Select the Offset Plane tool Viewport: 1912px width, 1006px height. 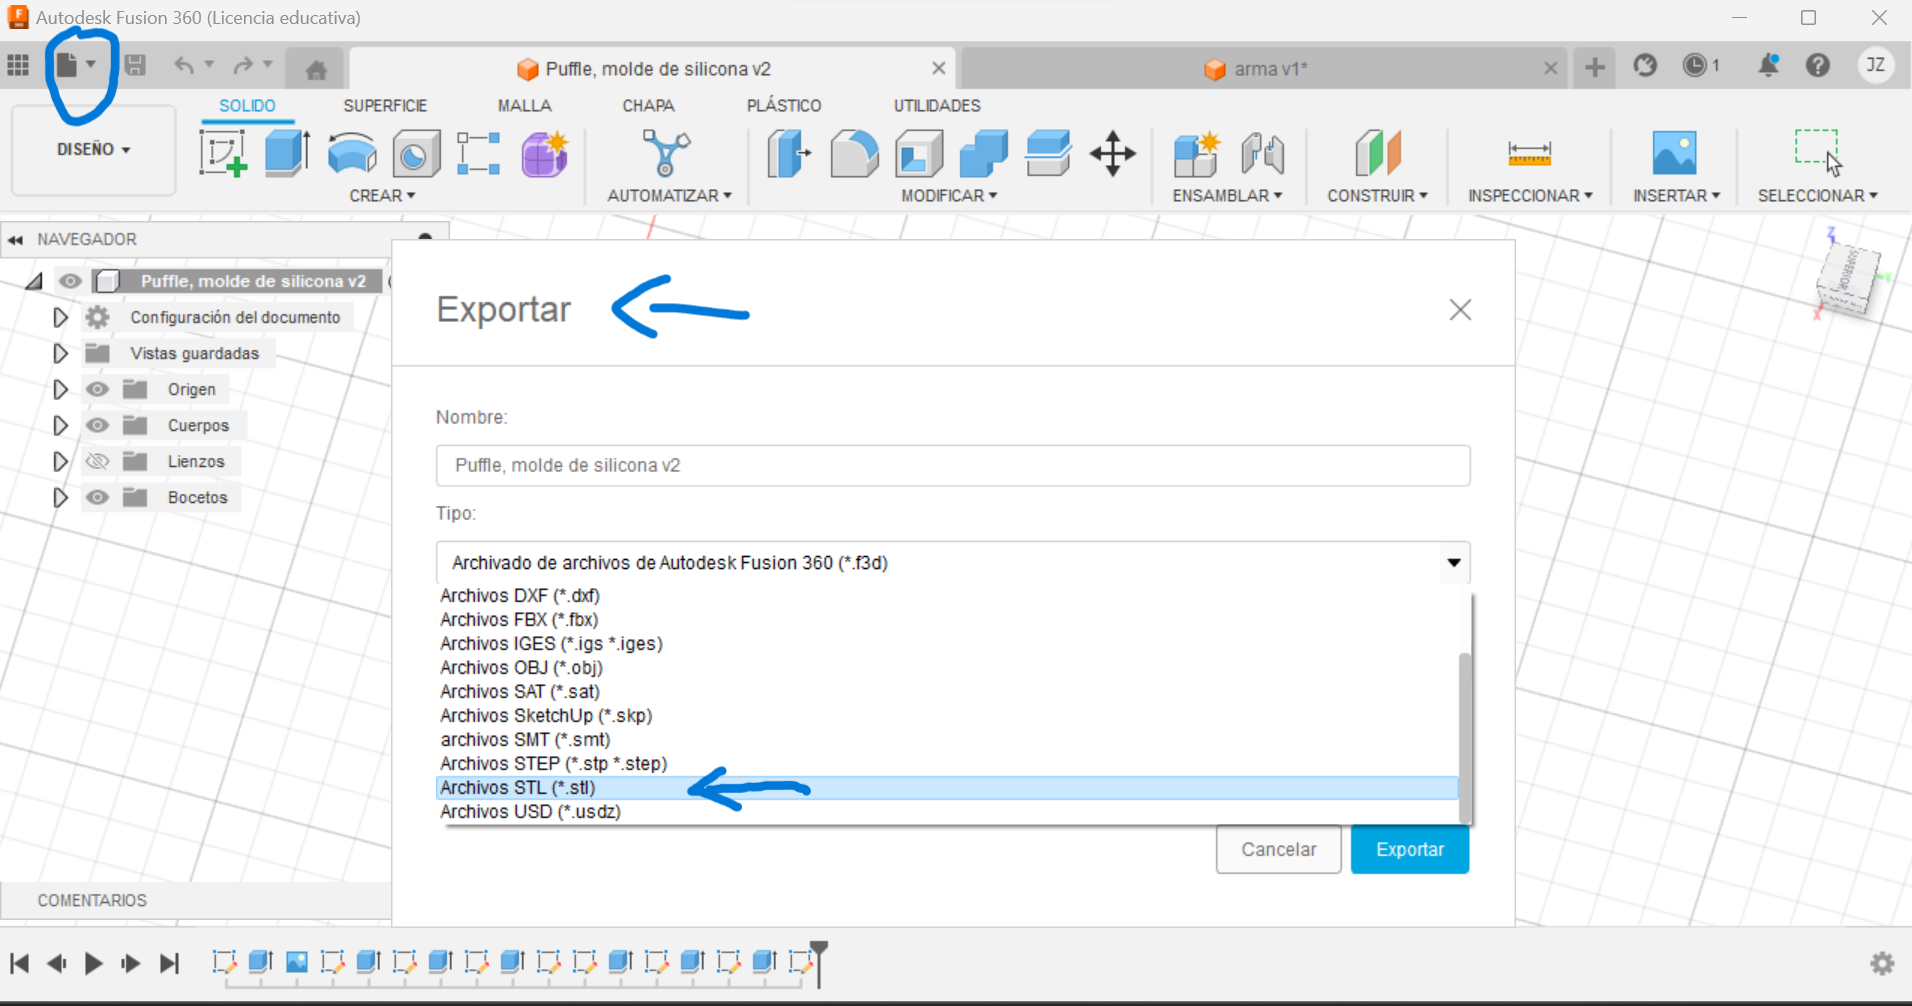pos(1378,154)
